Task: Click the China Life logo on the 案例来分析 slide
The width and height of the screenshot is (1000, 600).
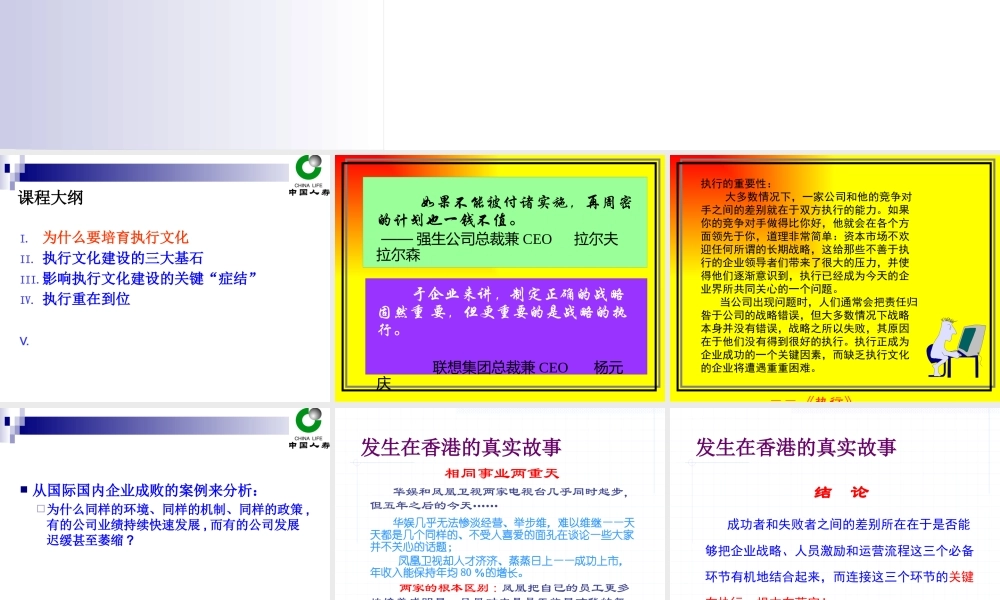Action: pos(309,428)
